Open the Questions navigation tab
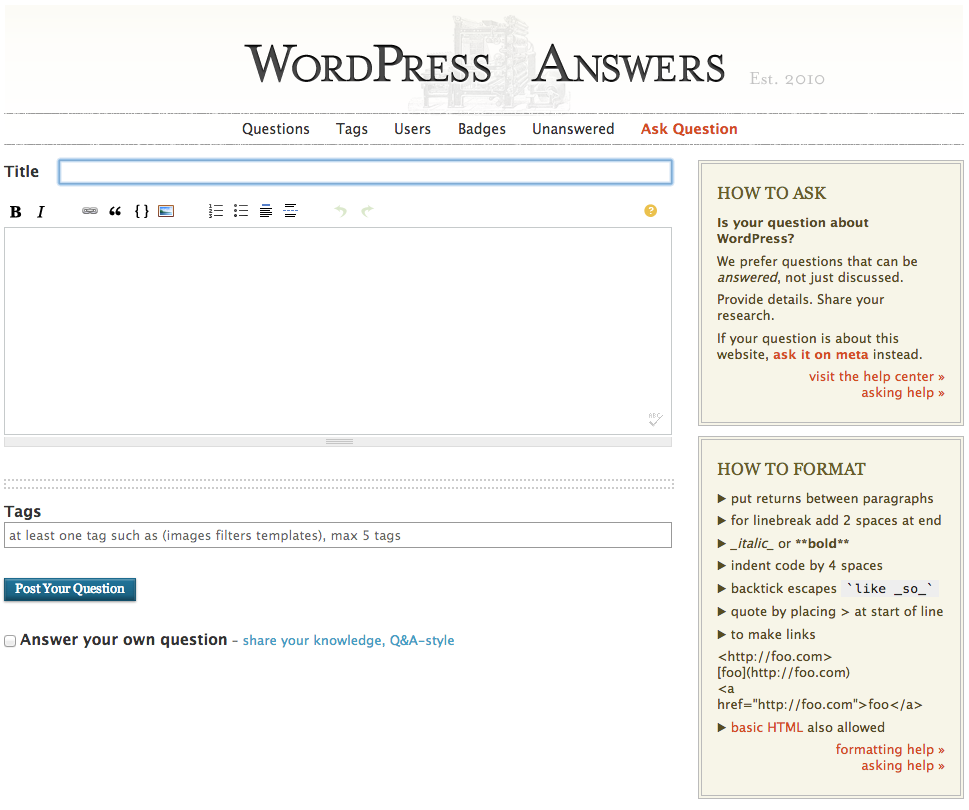This screenshot has height=810, width=969. [276, 129]
